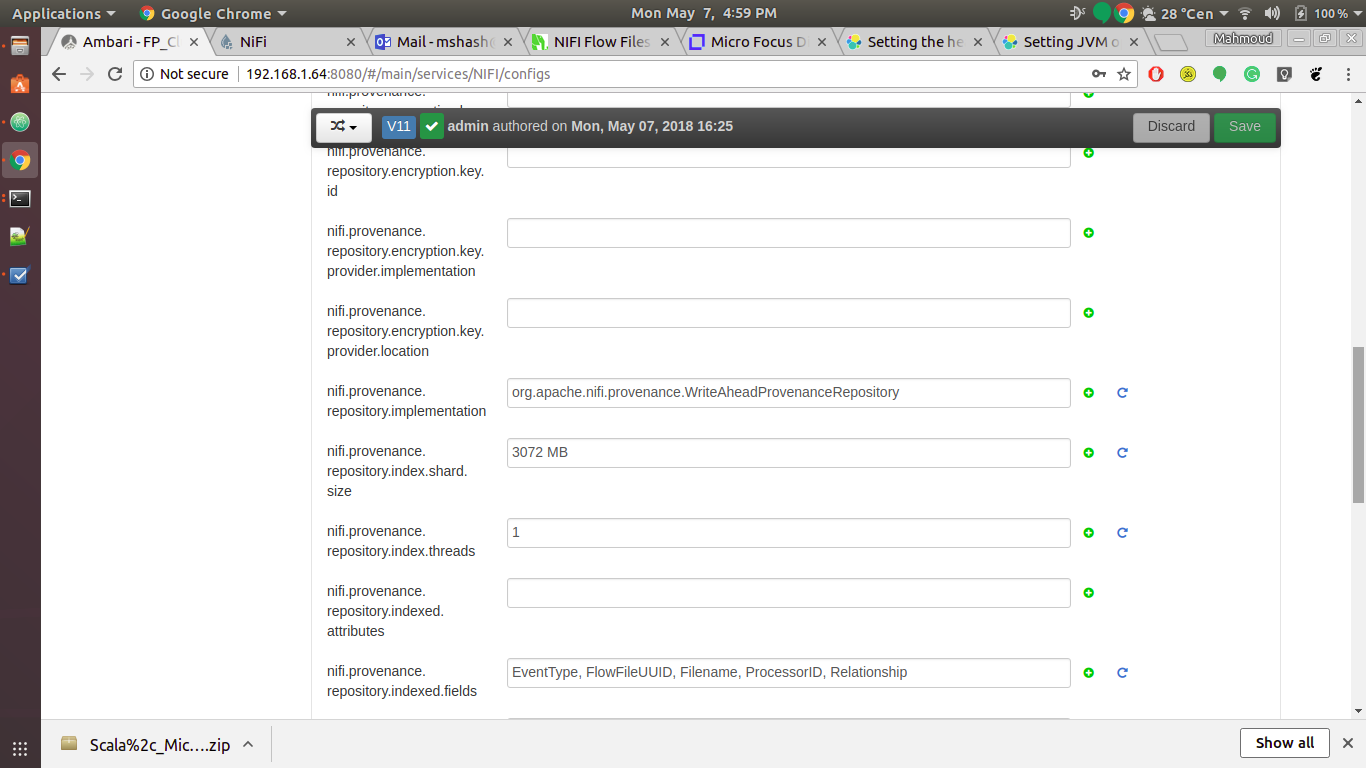1366x768 pixels.
Task: Save the NIFI configuration changes
Action: (x=1244, y=127)
